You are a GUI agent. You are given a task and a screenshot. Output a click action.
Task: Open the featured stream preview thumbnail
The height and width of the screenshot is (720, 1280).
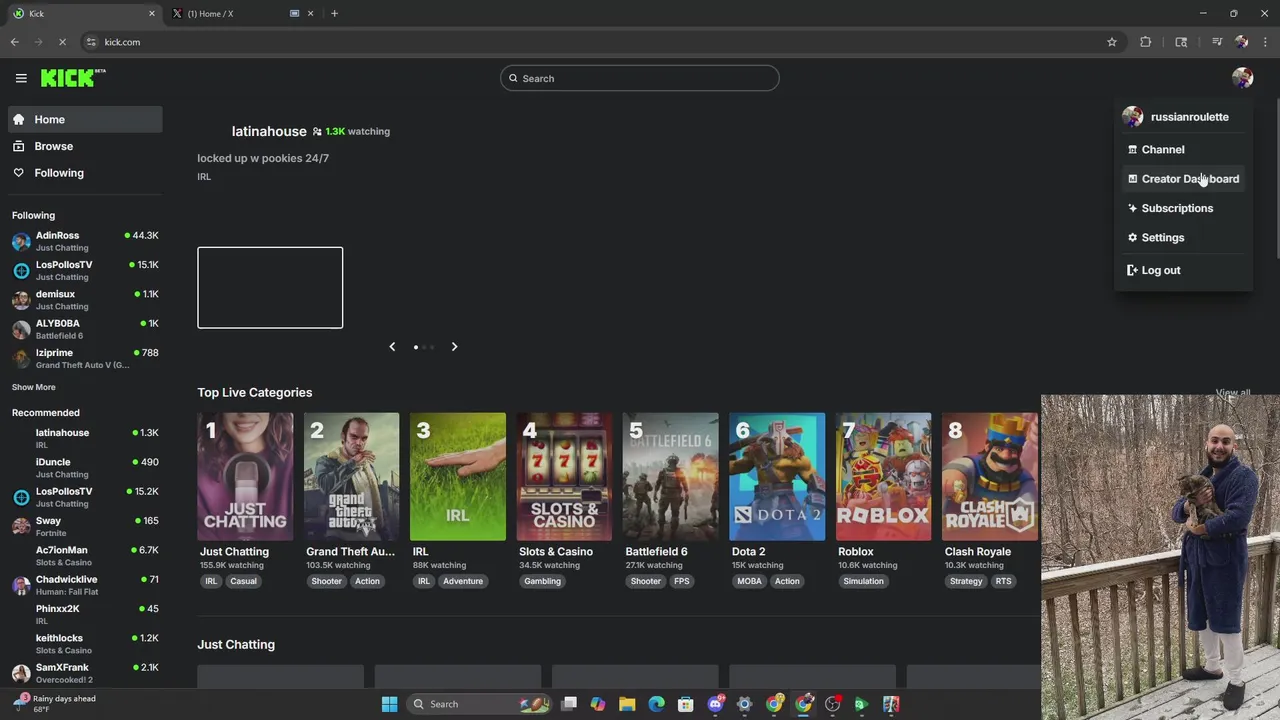coord(270,288)
